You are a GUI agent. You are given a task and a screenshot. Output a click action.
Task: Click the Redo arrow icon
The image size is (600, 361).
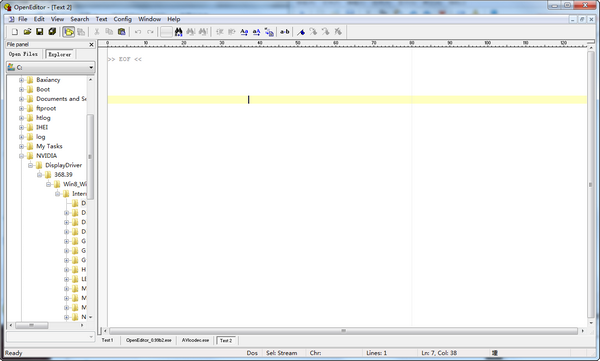point(150,32)
